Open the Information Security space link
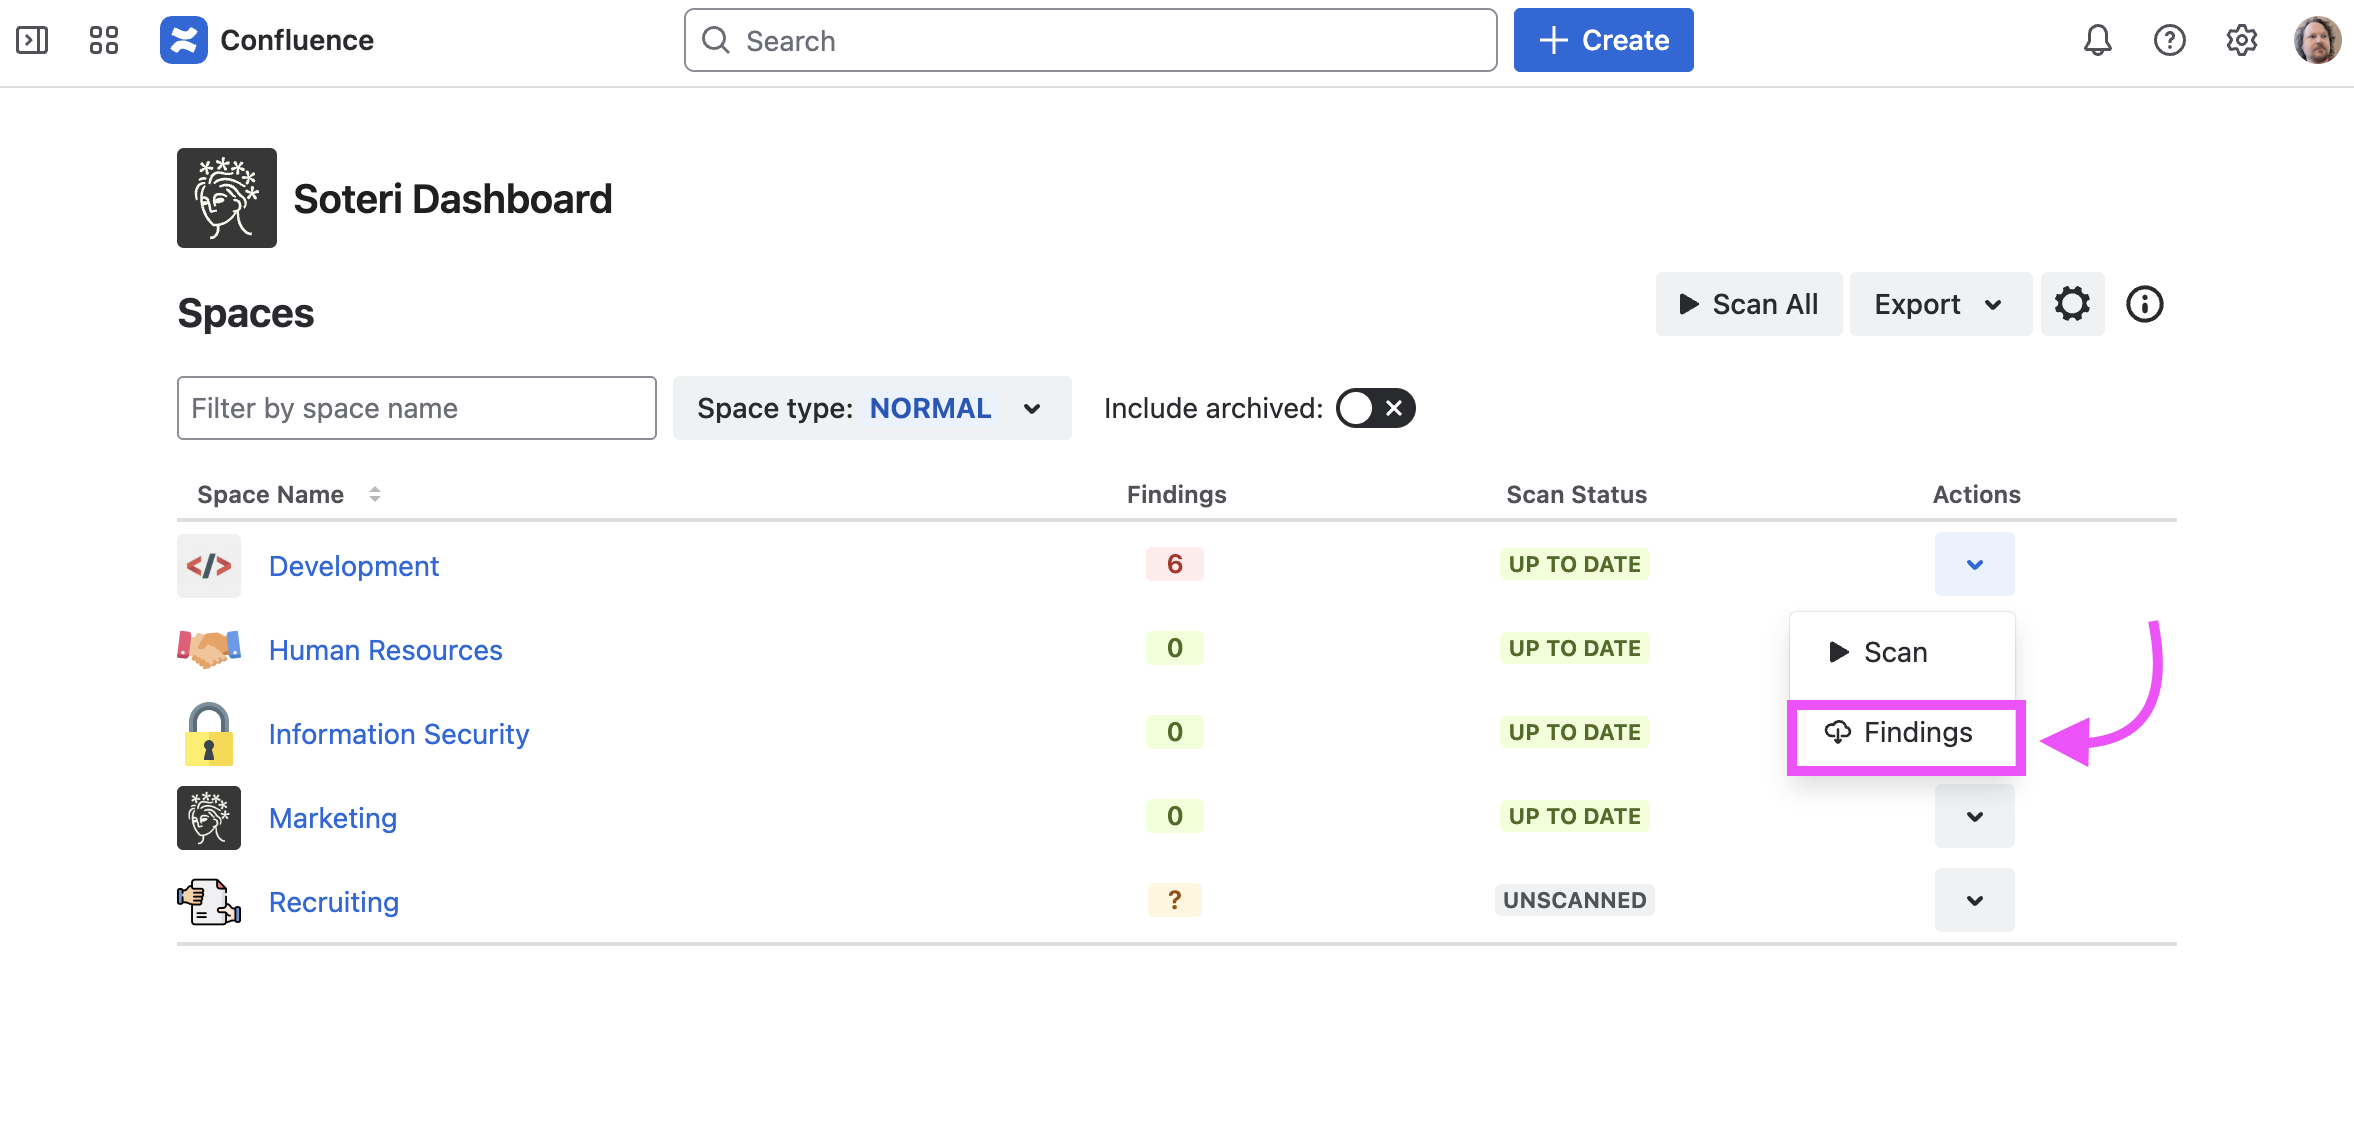 pos(398,734)
